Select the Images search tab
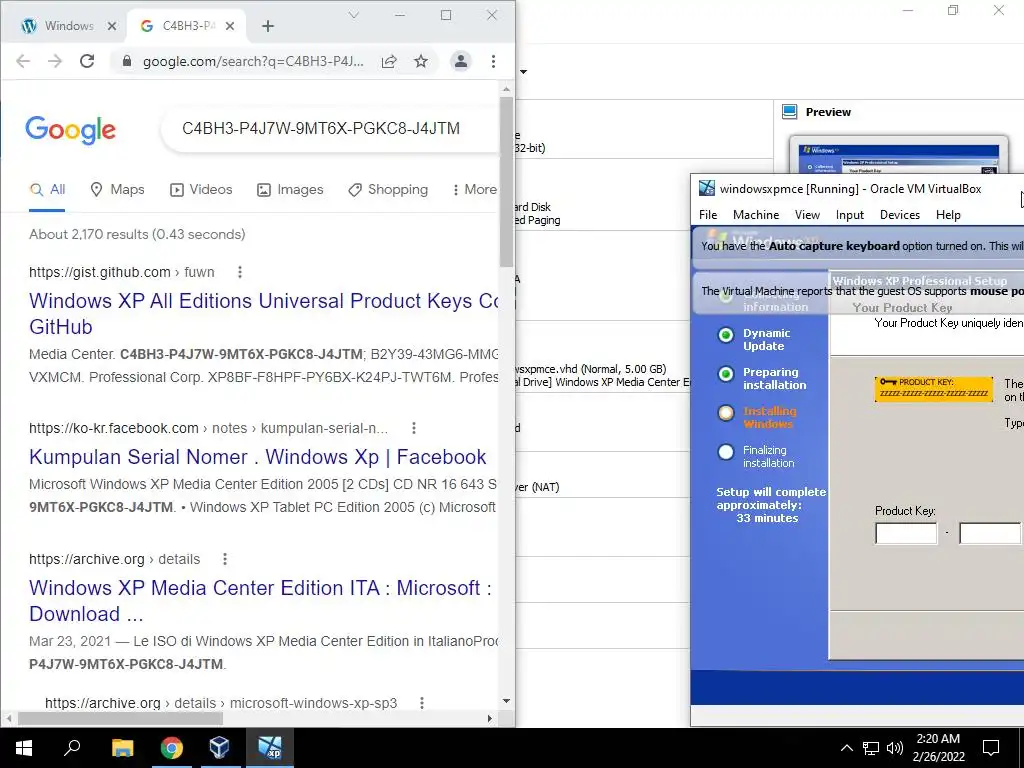 point(290,189)
